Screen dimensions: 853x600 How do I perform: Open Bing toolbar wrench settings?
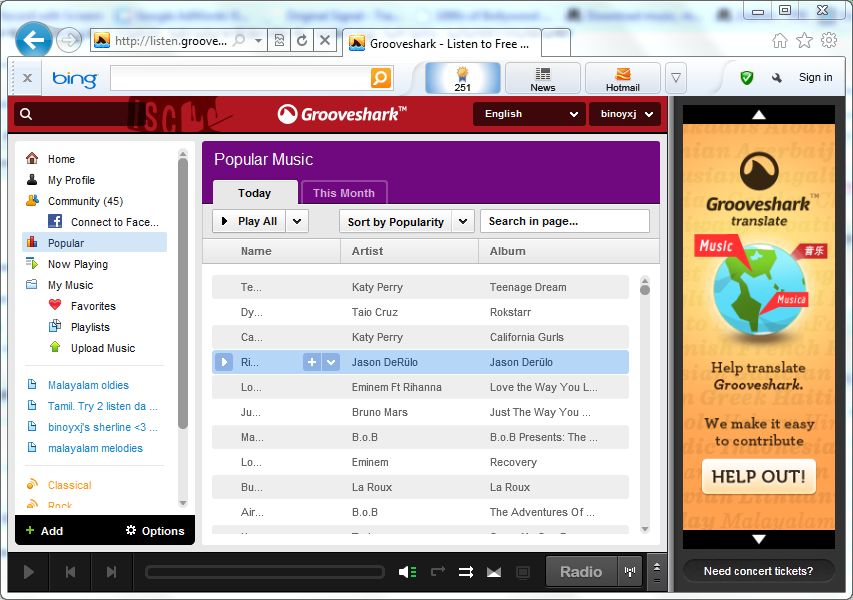777,78
